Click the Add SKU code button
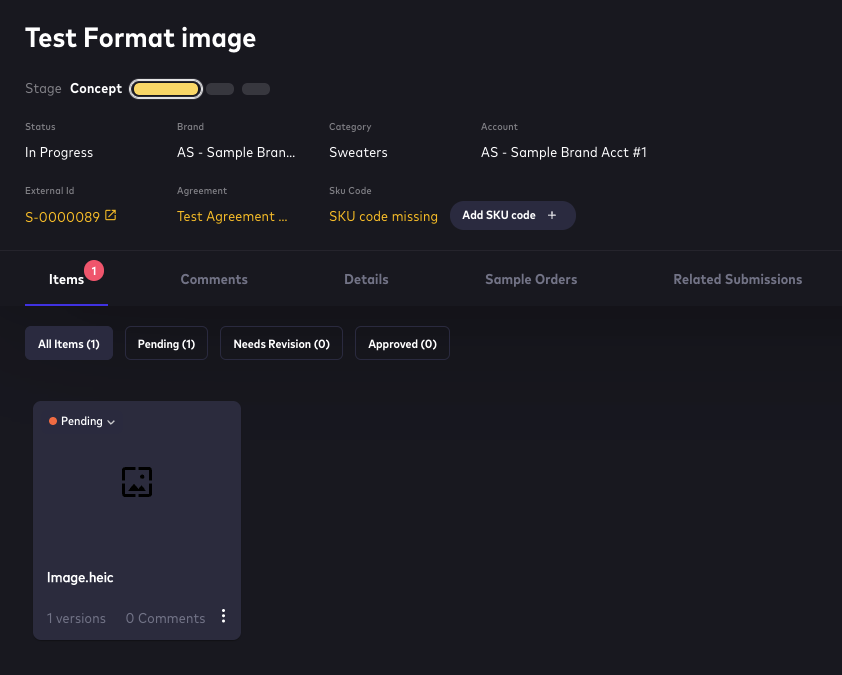 (x=513, y=215)
